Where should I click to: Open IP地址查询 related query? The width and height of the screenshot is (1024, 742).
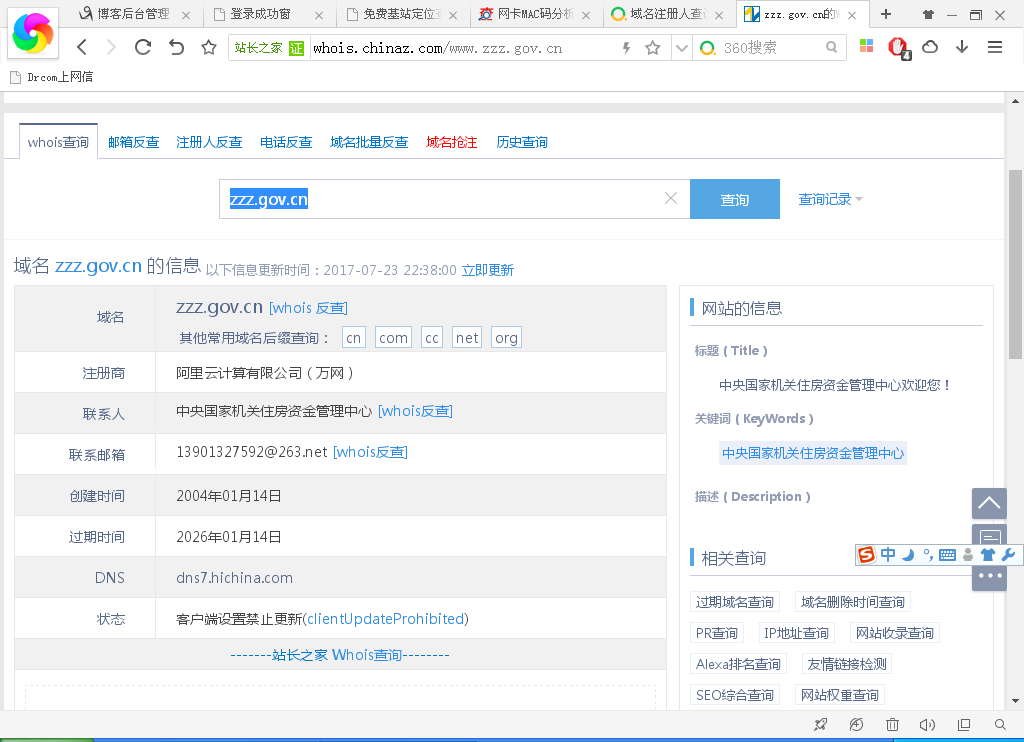tap(796, 633)
